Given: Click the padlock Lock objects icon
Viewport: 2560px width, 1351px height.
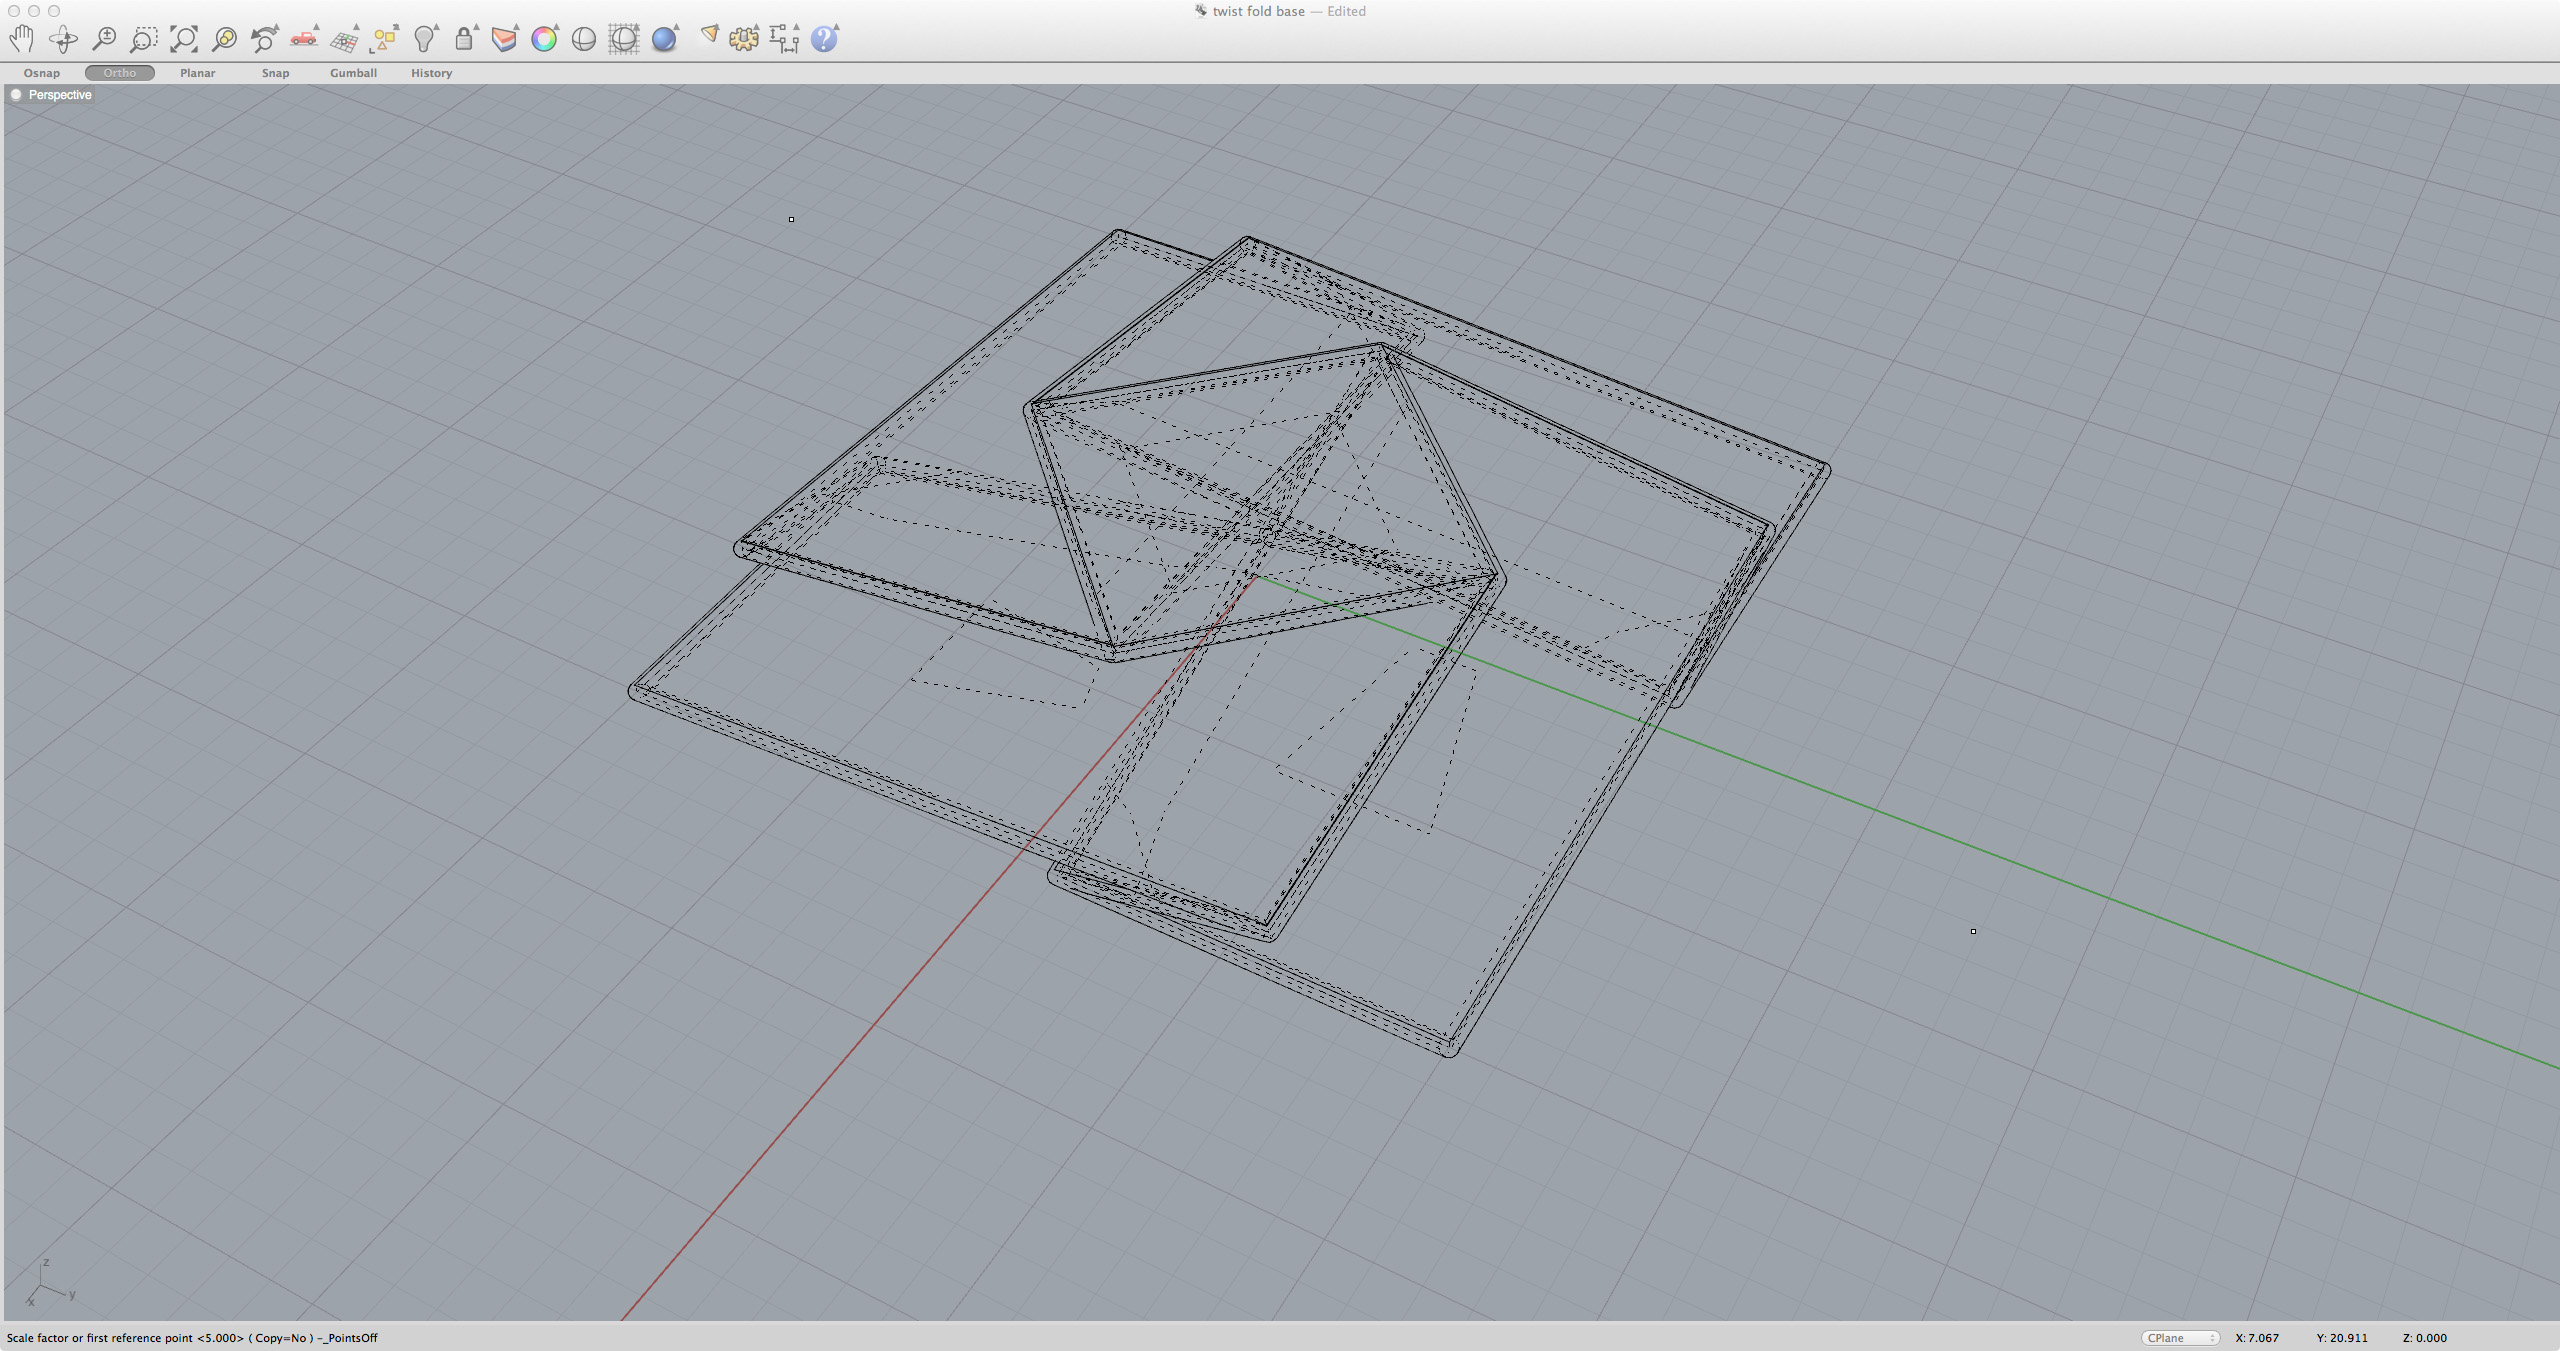Looking at the screenshot, I should click(464, 39).
